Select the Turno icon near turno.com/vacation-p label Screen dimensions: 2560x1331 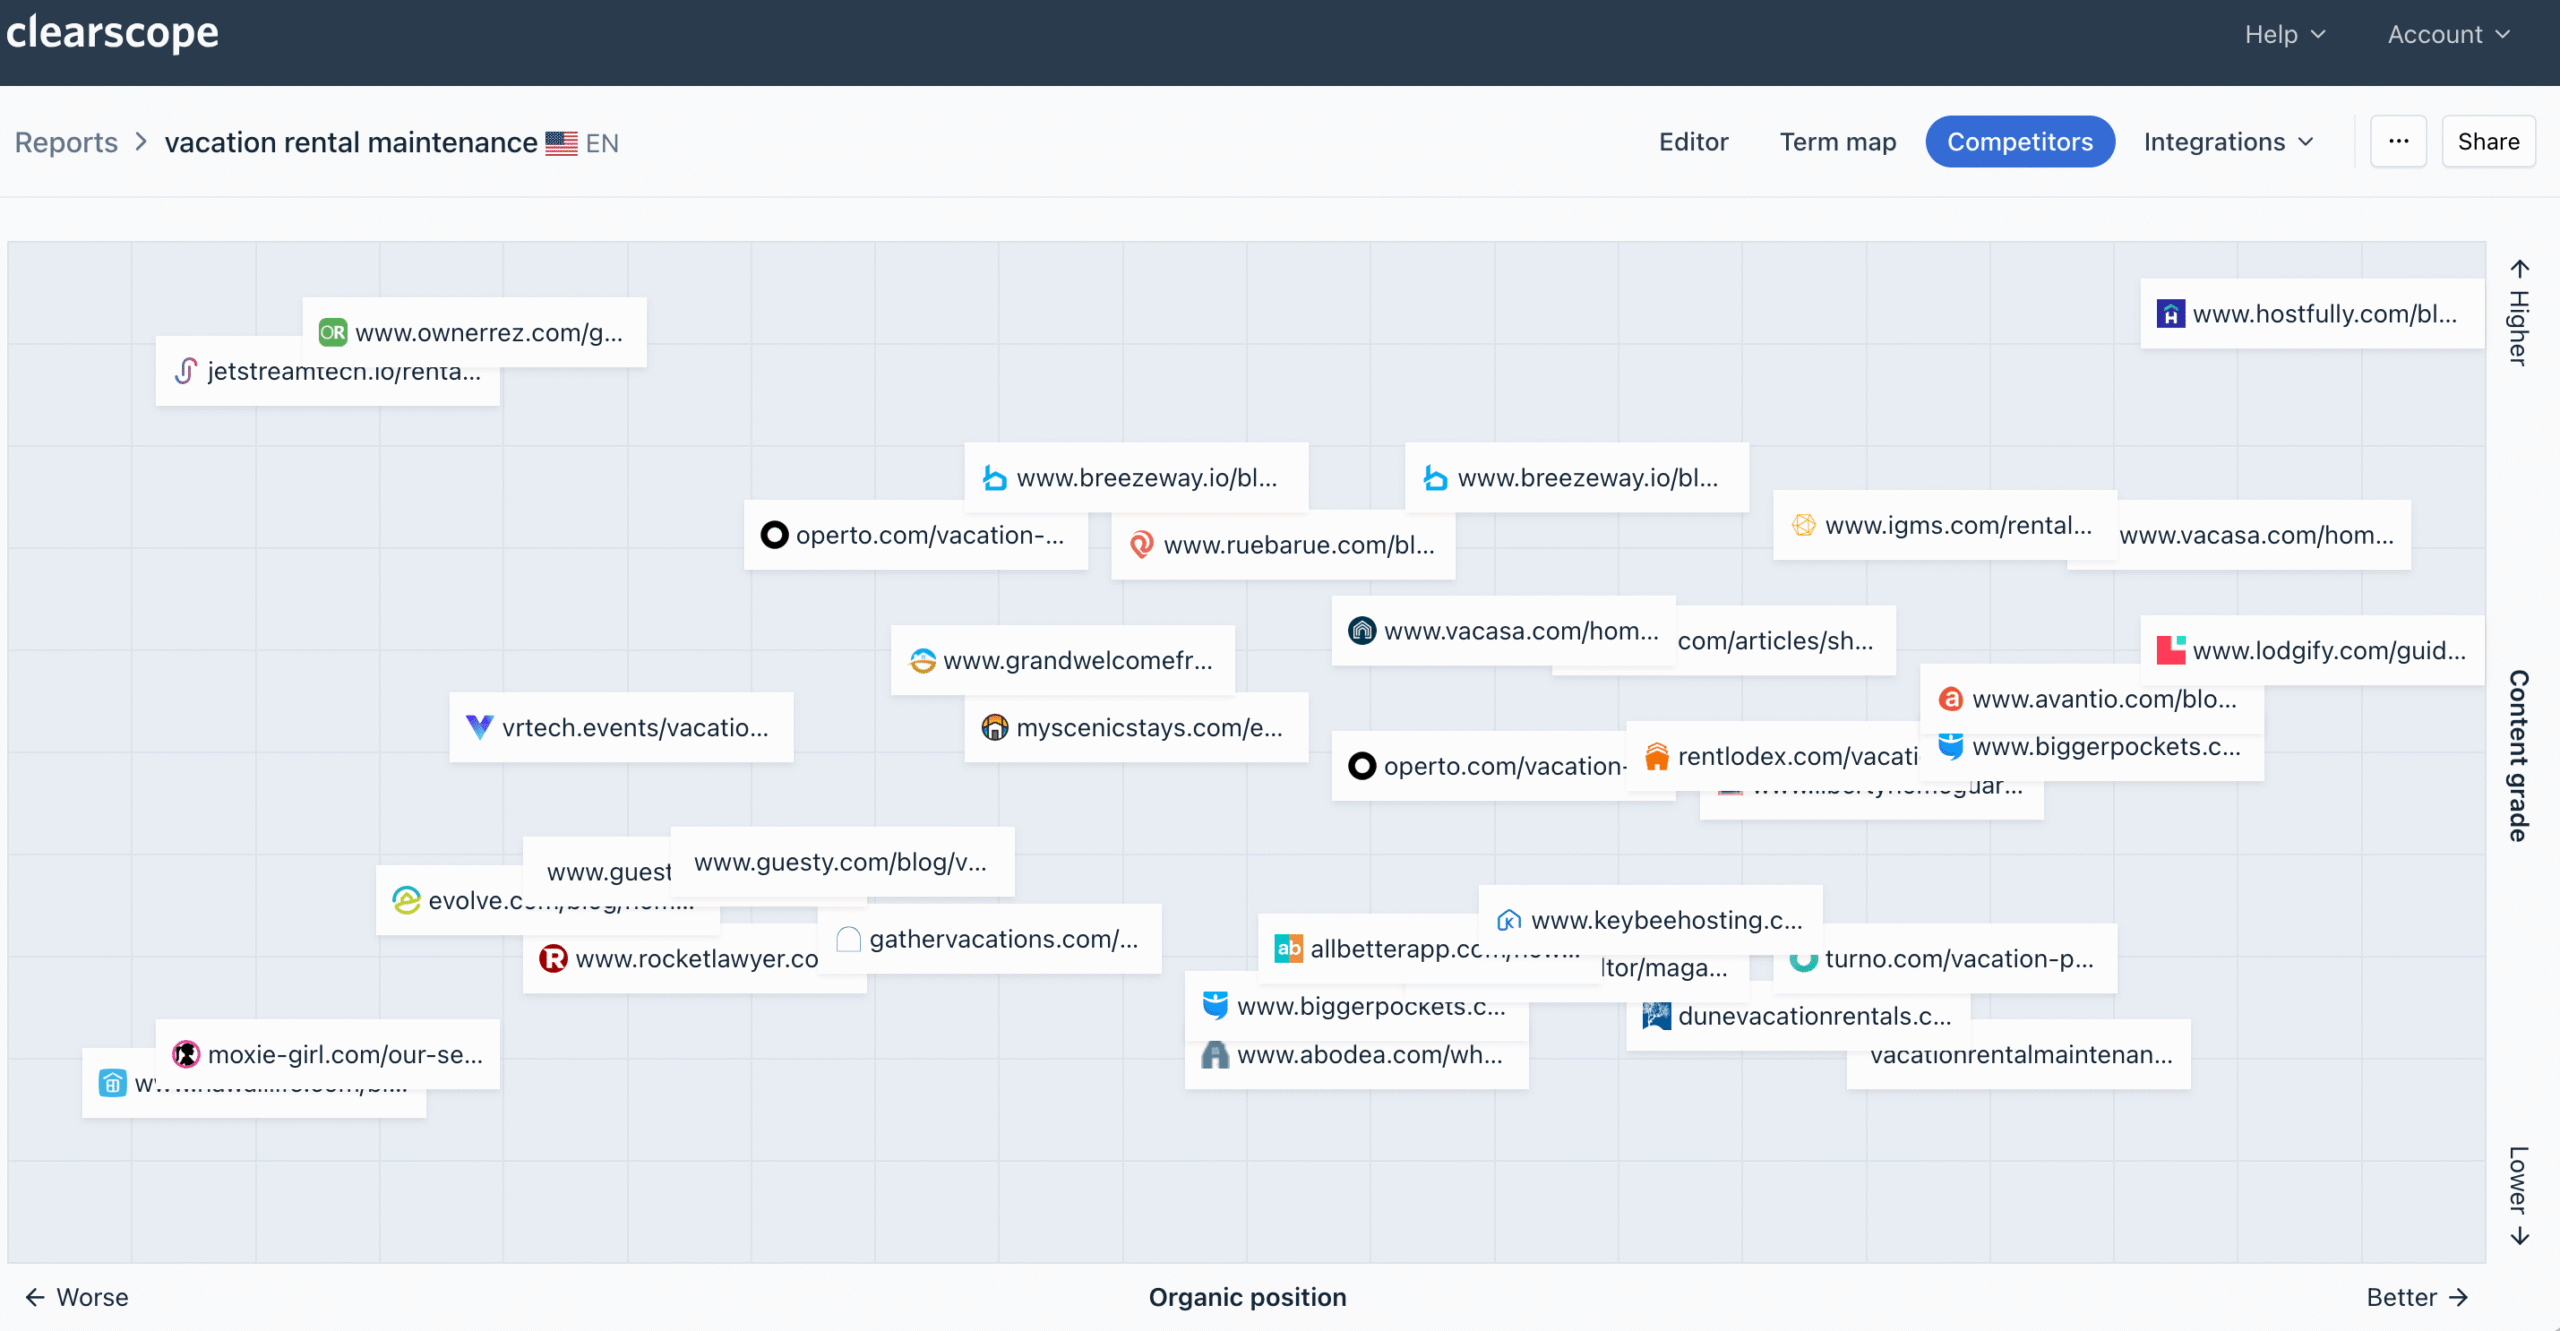coord(1805,958)
